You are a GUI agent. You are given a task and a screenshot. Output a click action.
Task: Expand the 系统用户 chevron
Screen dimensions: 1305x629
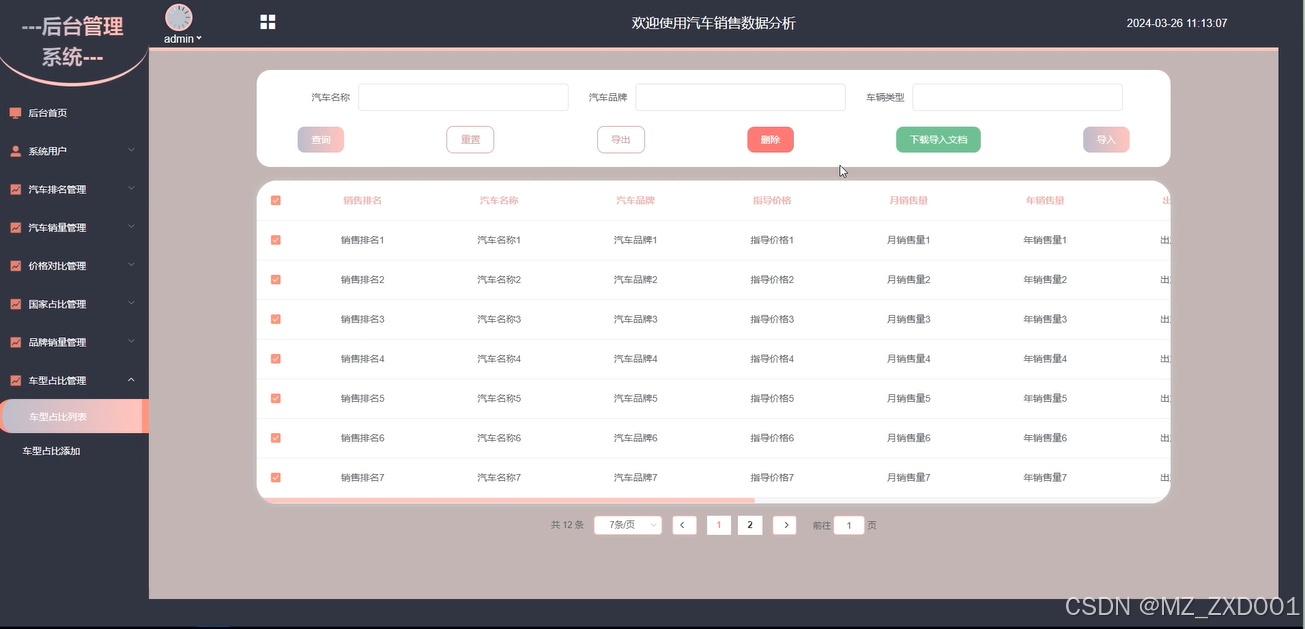[x=131, y=151]
